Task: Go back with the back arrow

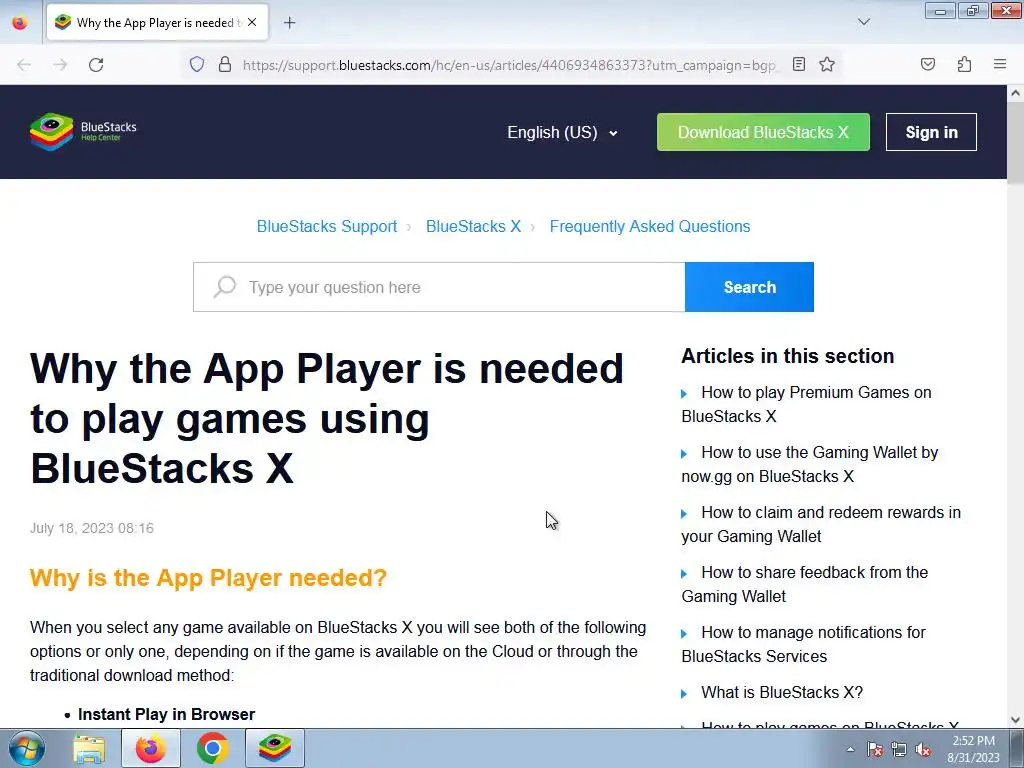Action: coord(24,65)
